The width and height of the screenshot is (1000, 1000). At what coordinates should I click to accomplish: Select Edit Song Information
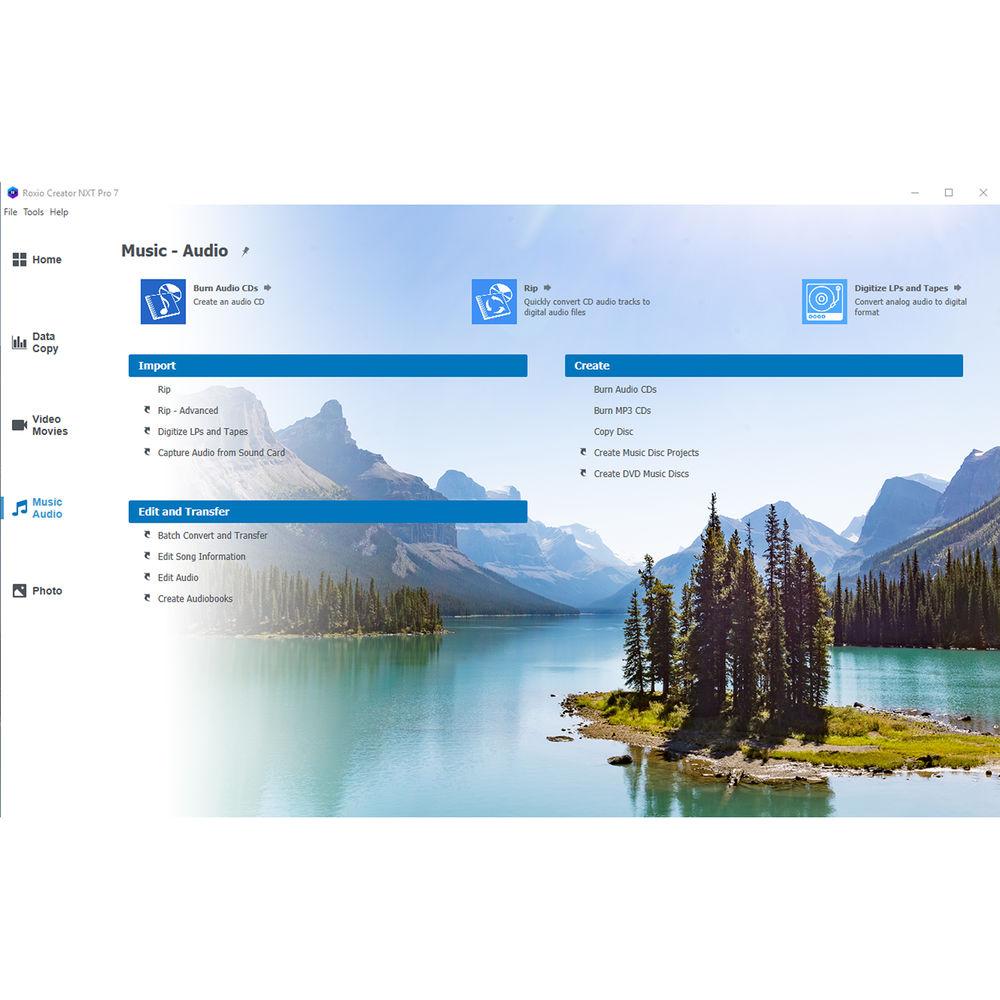tap(201, 557)
